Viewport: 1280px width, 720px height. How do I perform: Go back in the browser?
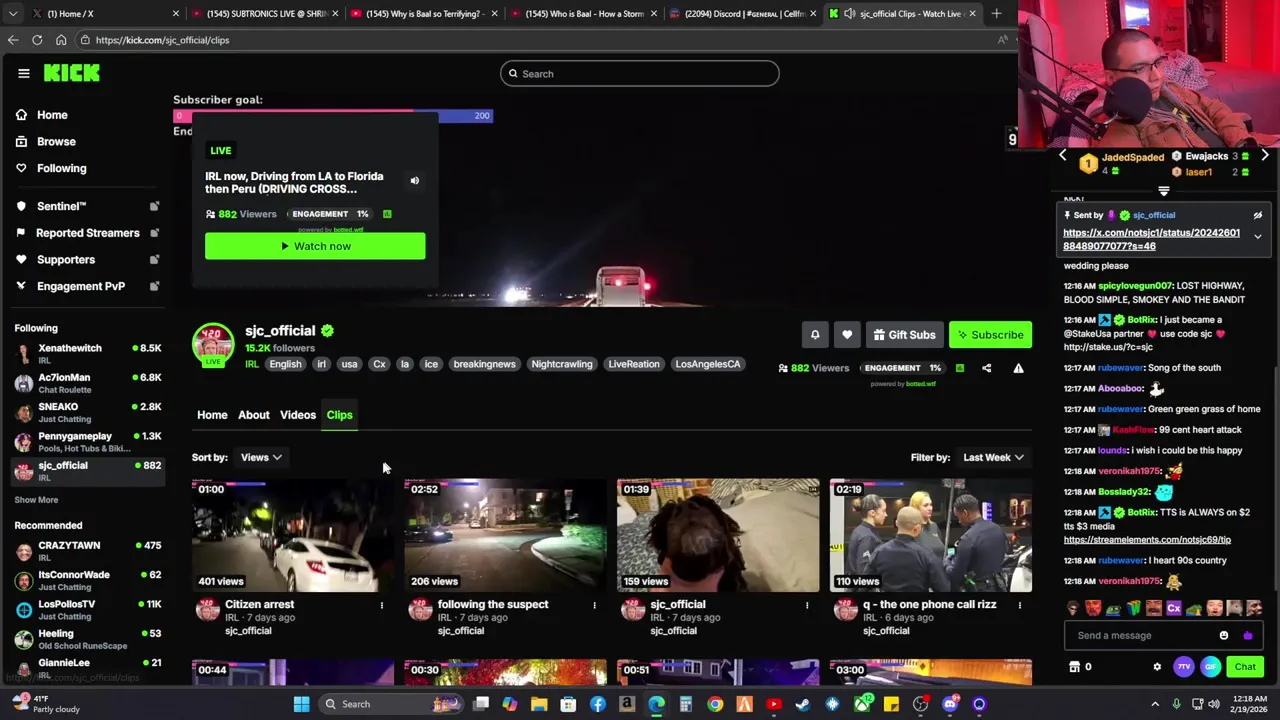coord(13,40)
